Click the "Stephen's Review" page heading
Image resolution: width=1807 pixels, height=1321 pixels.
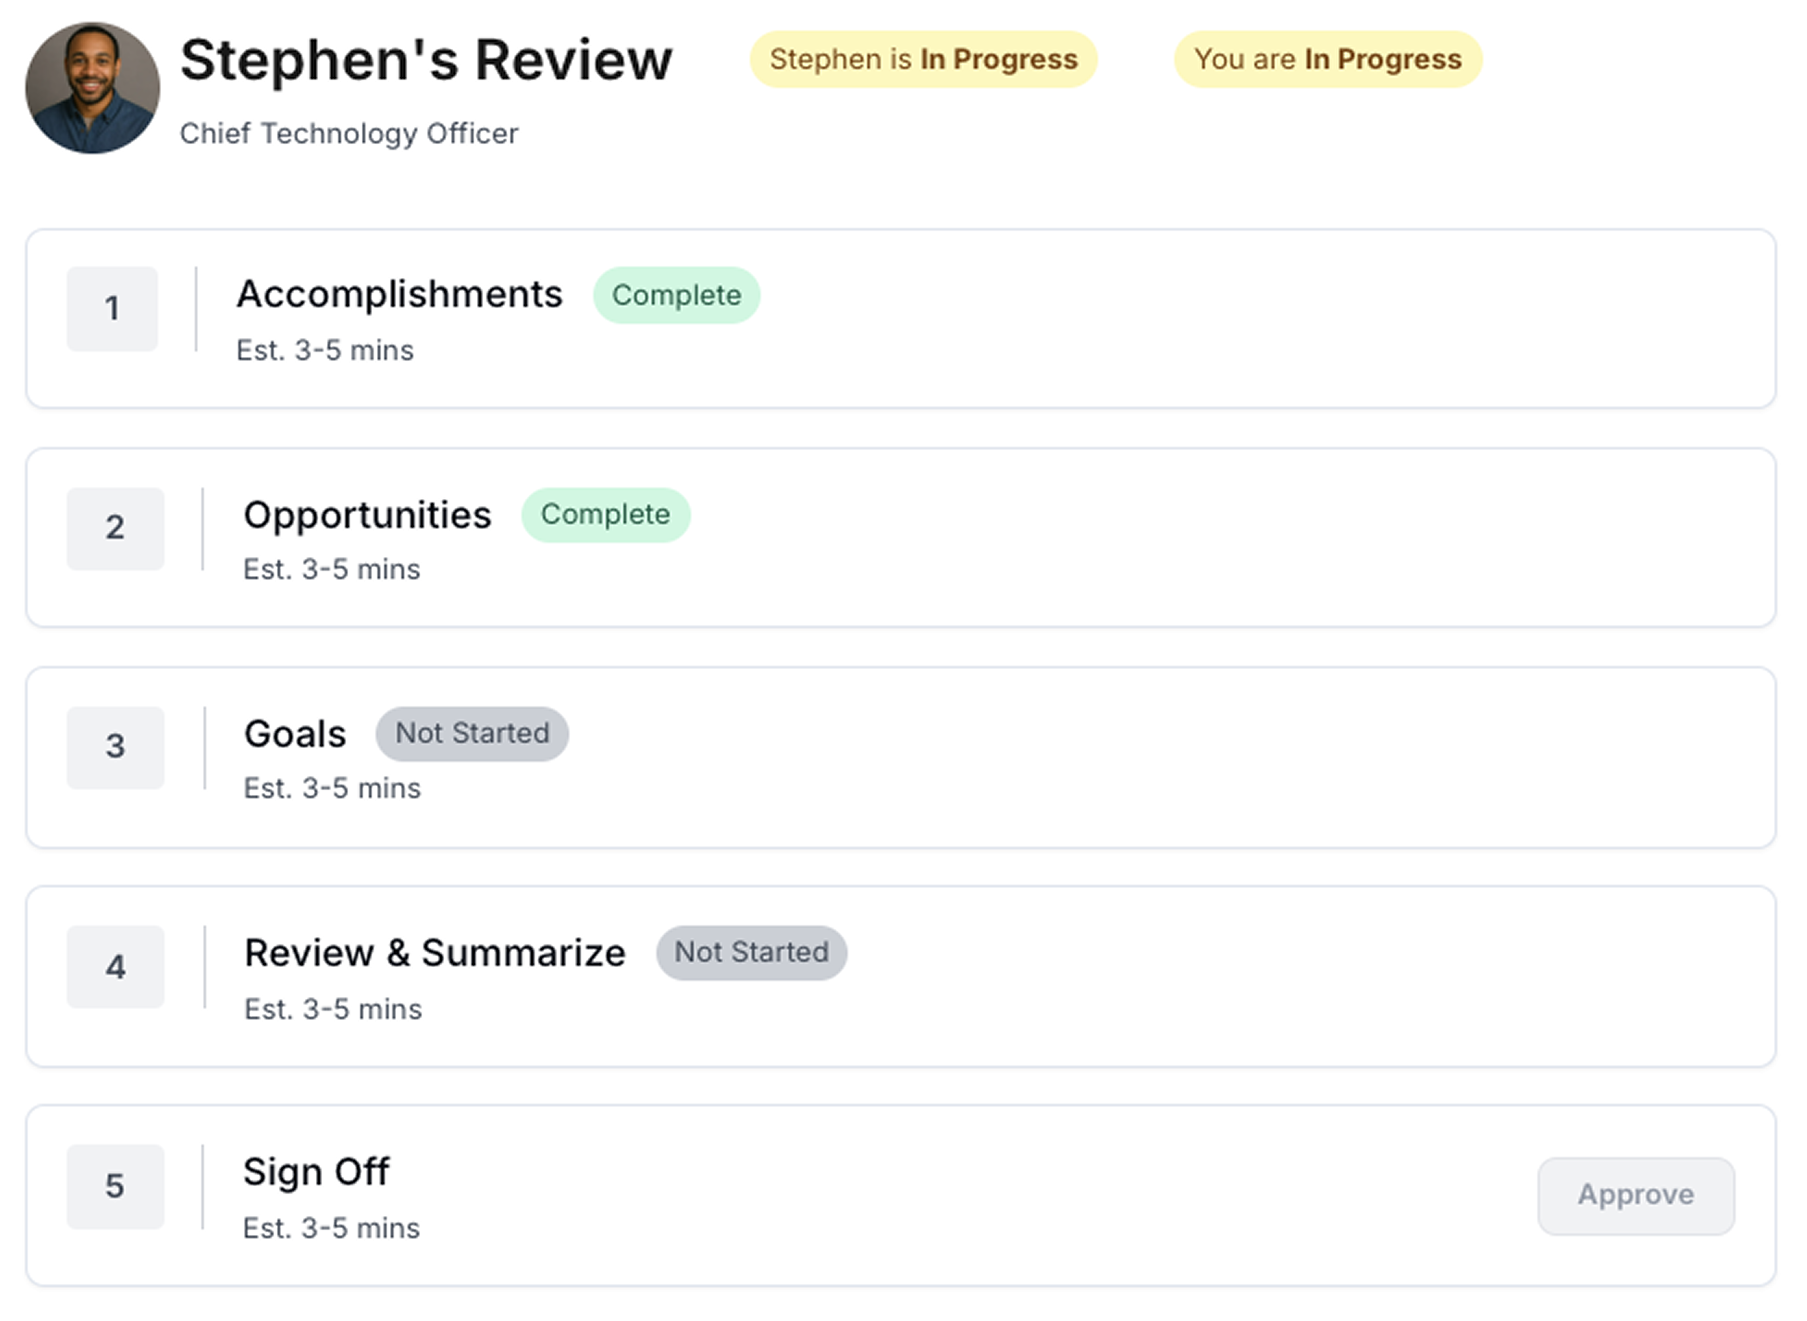426,60
